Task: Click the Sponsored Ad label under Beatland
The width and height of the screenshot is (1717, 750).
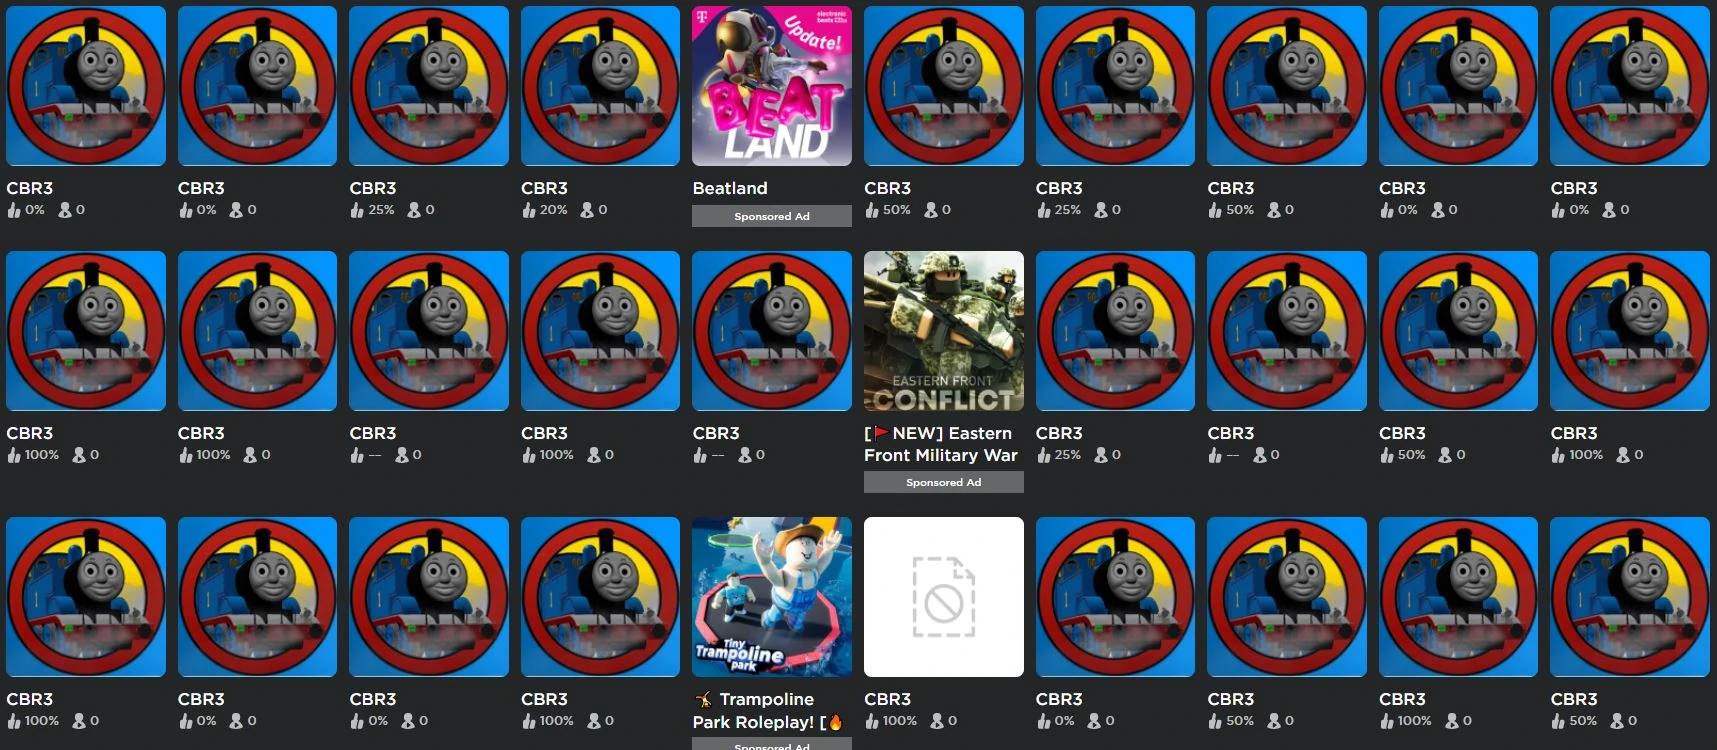Action: tap(772, 216)
